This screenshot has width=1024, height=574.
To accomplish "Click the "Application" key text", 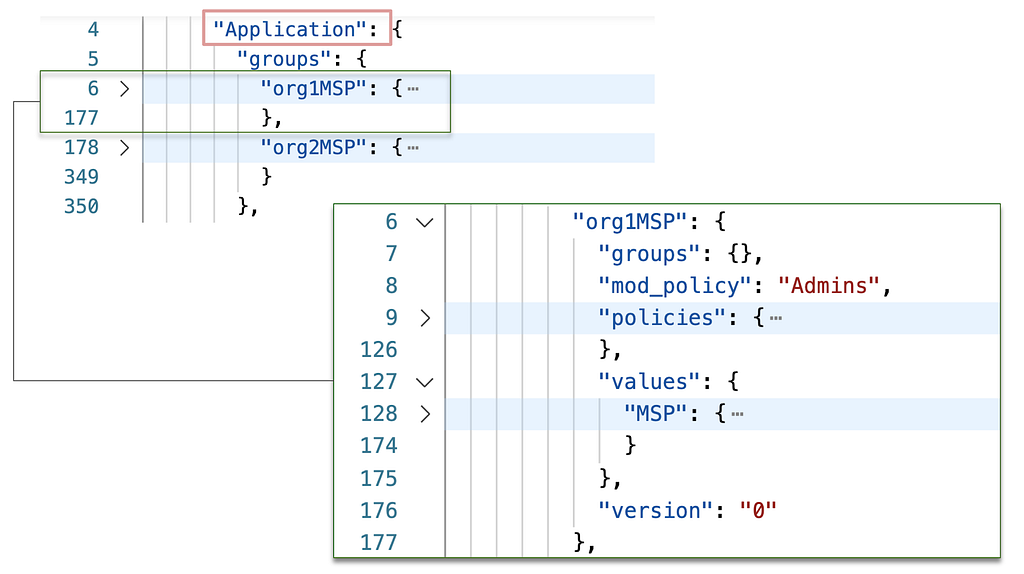I will coord(289,29).
